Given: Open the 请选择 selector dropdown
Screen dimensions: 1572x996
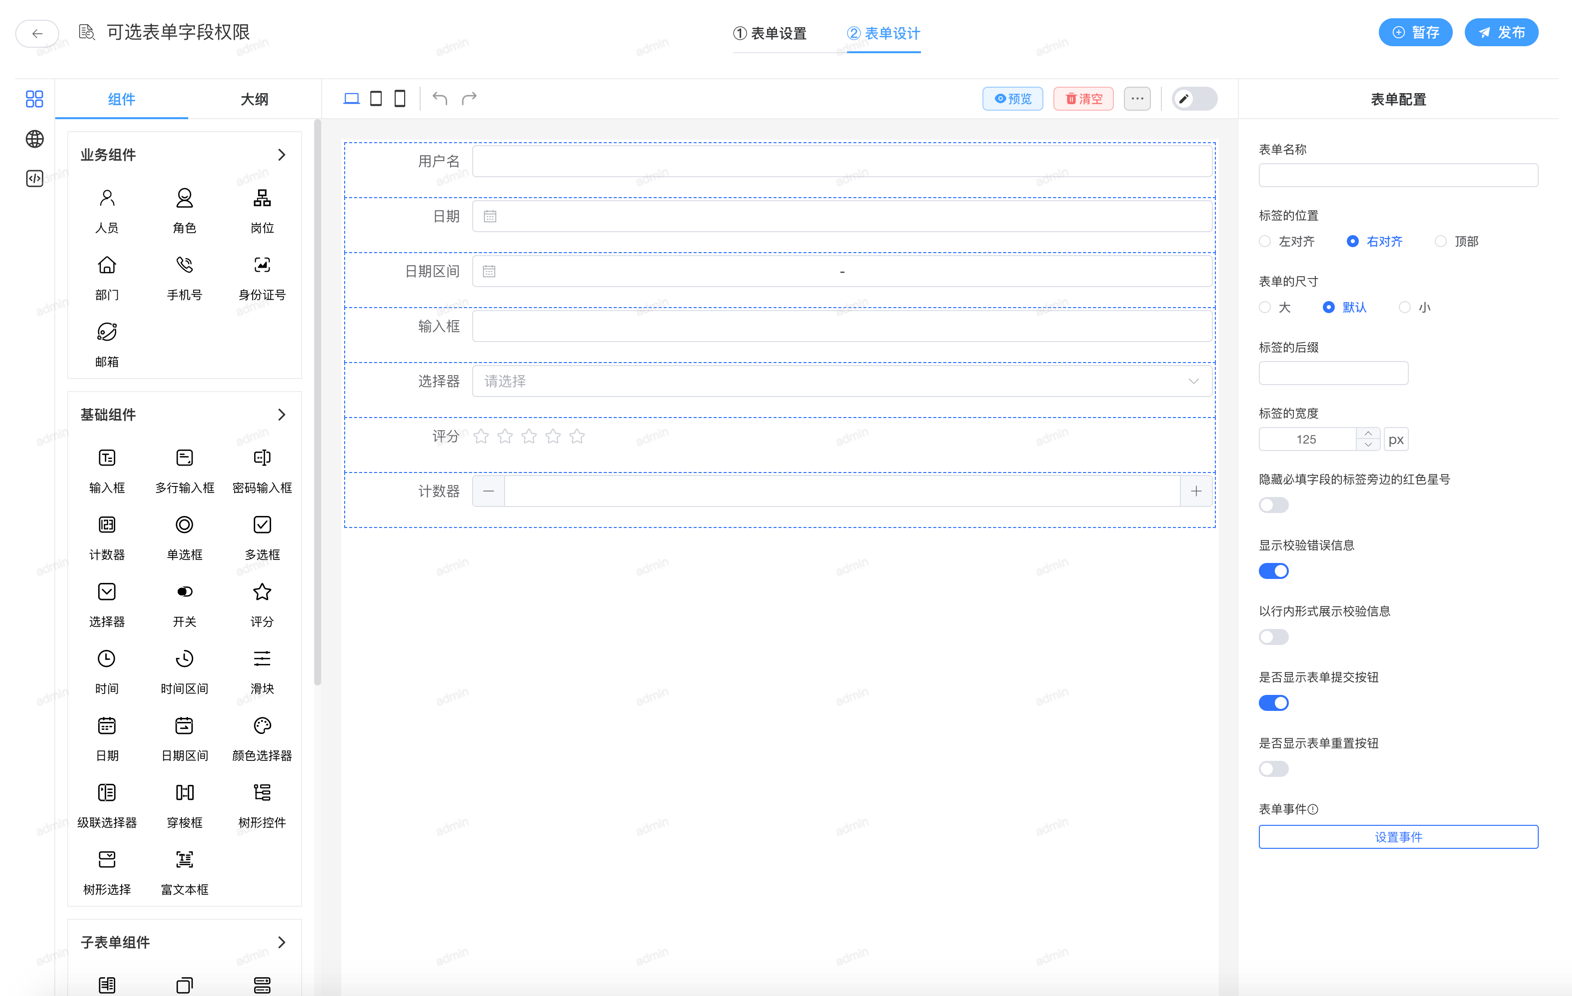Looking at the screenshot, I should 842,381.
